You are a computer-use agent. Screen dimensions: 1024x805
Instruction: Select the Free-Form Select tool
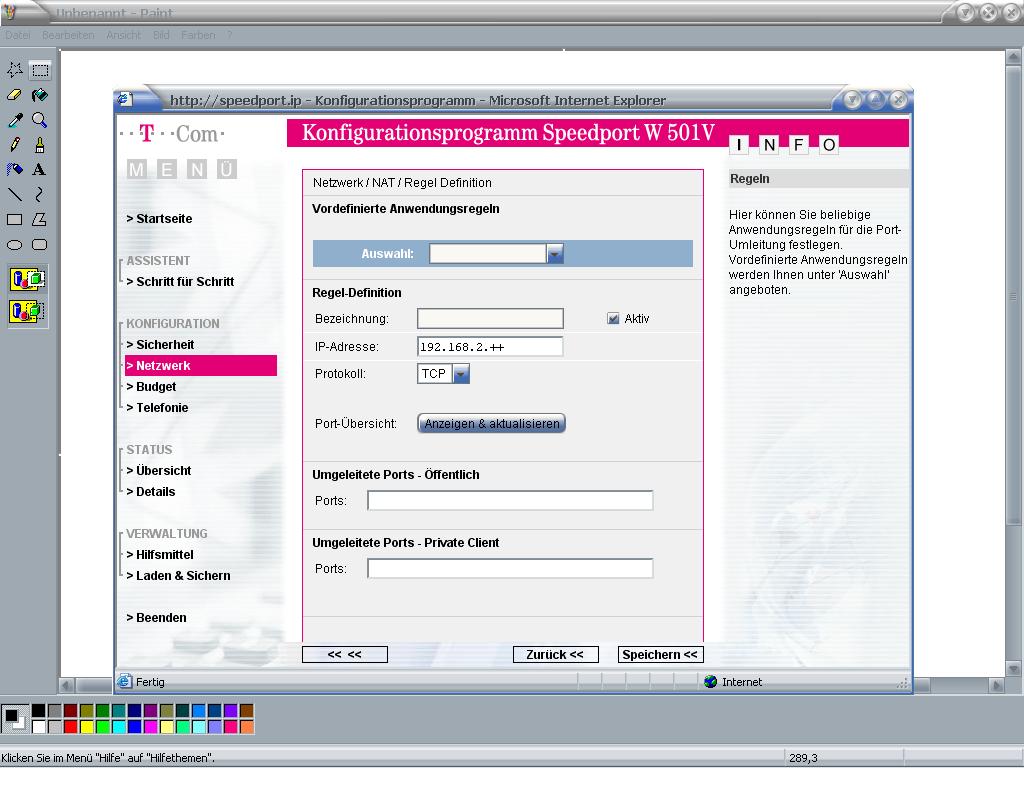(x=15, y=70)
